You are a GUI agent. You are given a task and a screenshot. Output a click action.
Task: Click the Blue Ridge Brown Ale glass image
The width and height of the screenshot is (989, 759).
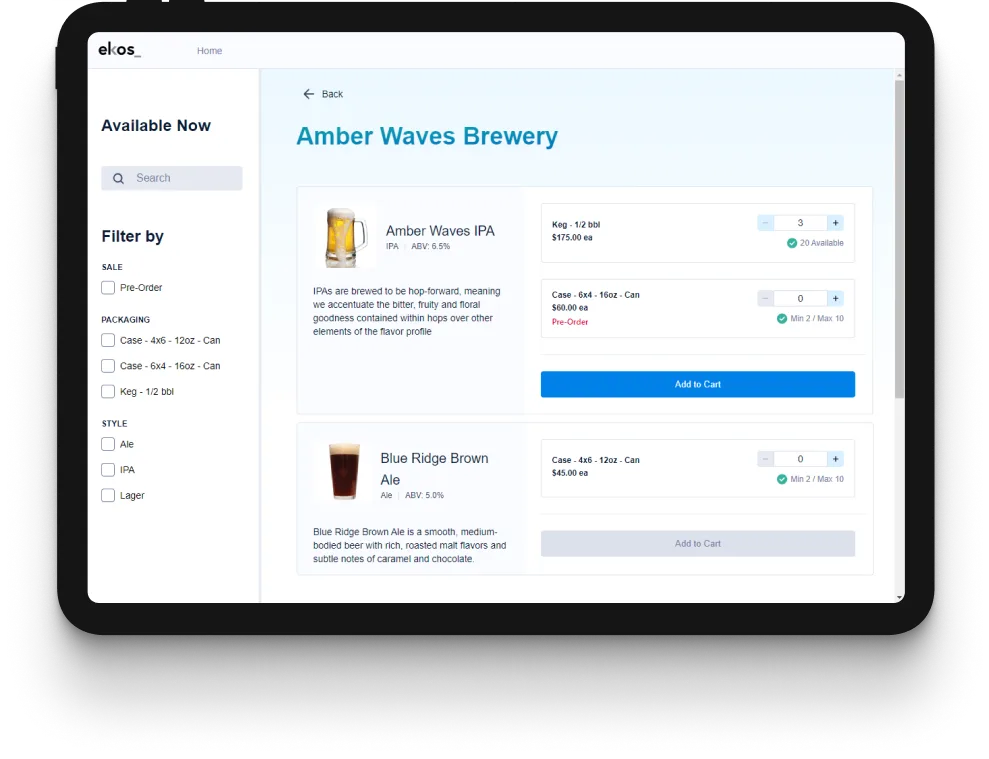344,471
